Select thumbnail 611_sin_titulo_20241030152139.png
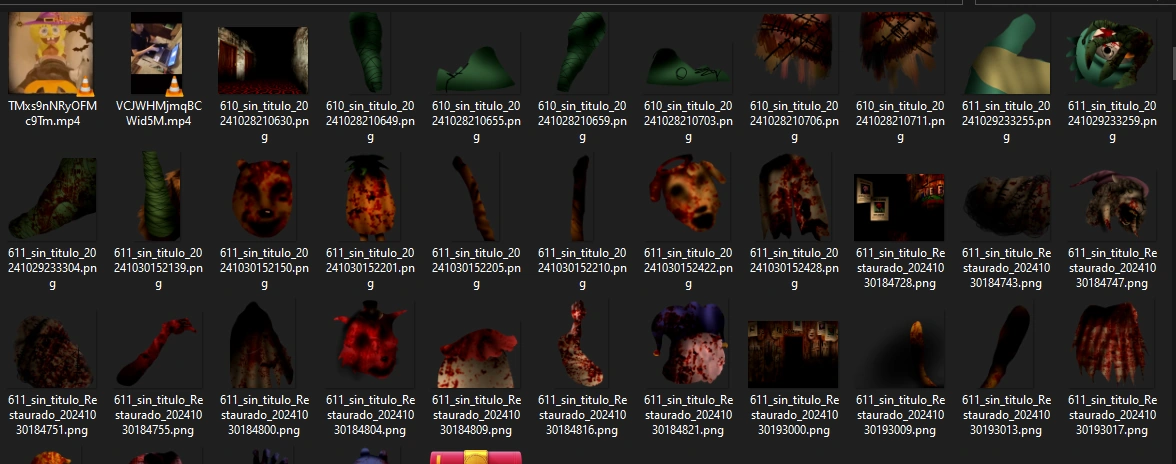Screen dimensions: 1176x464 click(158, 196)
